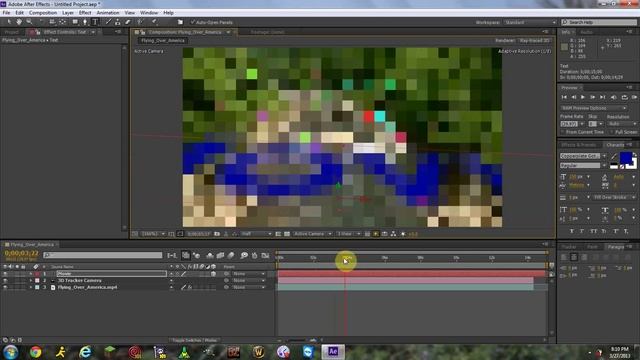Launch Google Chrome from taskbar
This screenshot has height=360, width=640.
coord(36,351)
